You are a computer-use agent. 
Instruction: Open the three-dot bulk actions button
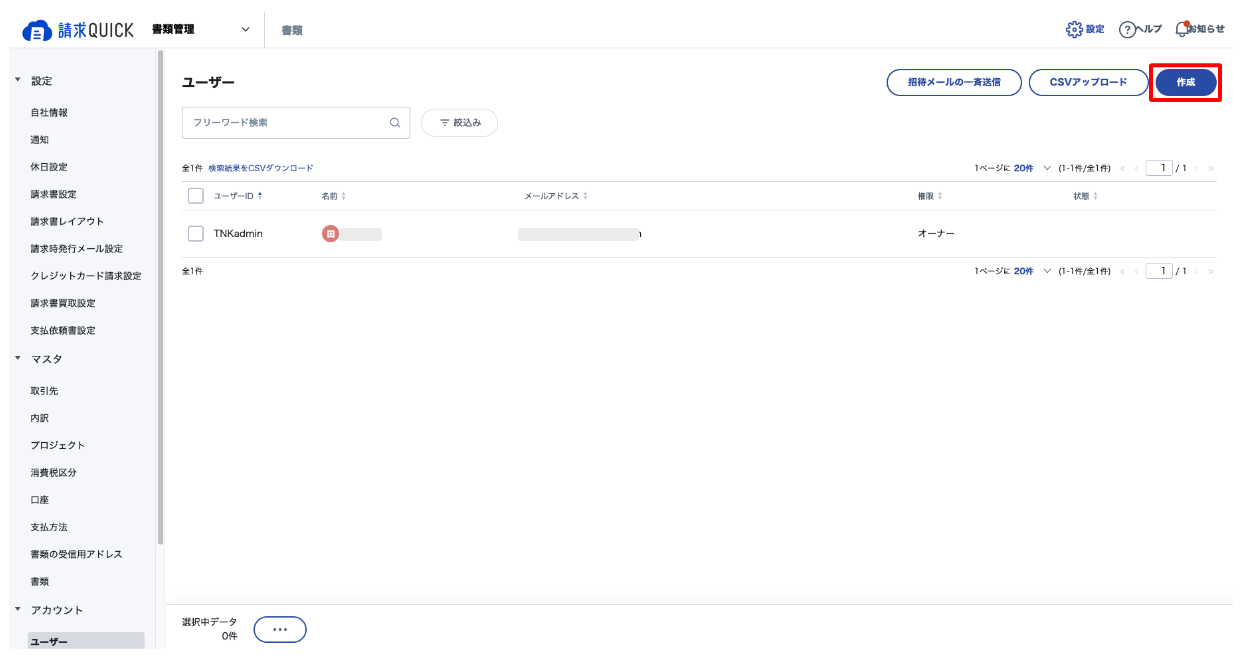pyautogui.click(x=280, y=629)
